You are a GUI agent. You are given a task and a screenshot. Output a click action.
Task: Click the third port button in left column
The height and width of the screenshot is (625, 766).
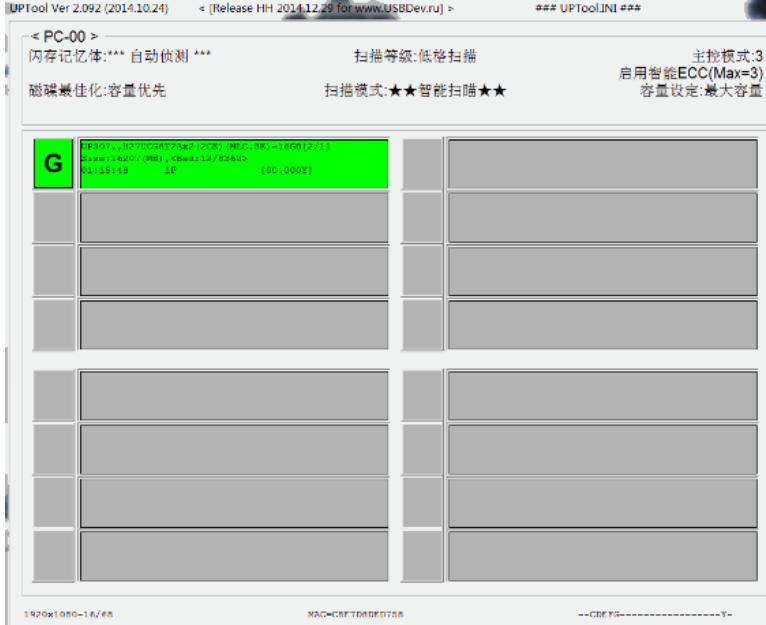(x=54, y=271)
